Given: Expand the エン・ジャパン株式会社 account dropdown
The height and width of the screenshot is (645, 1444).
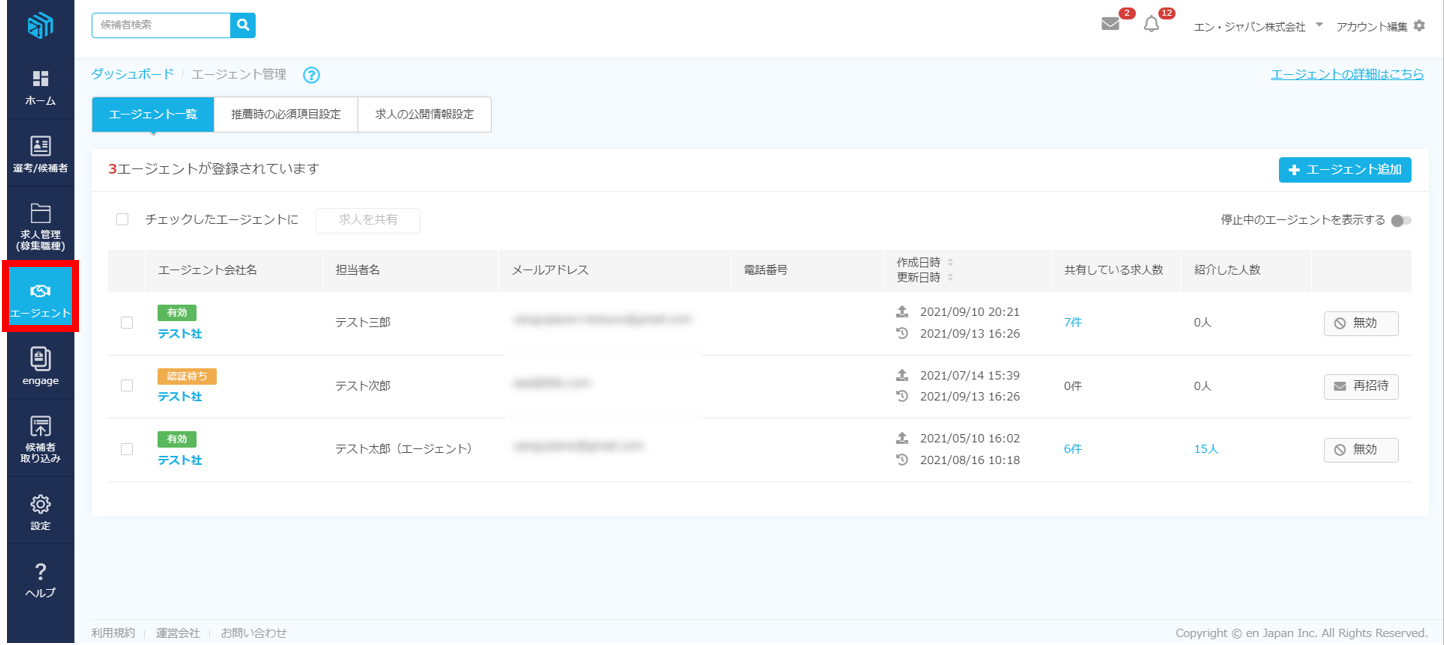Looking at the screenshot, I should tap(1319, 25).
